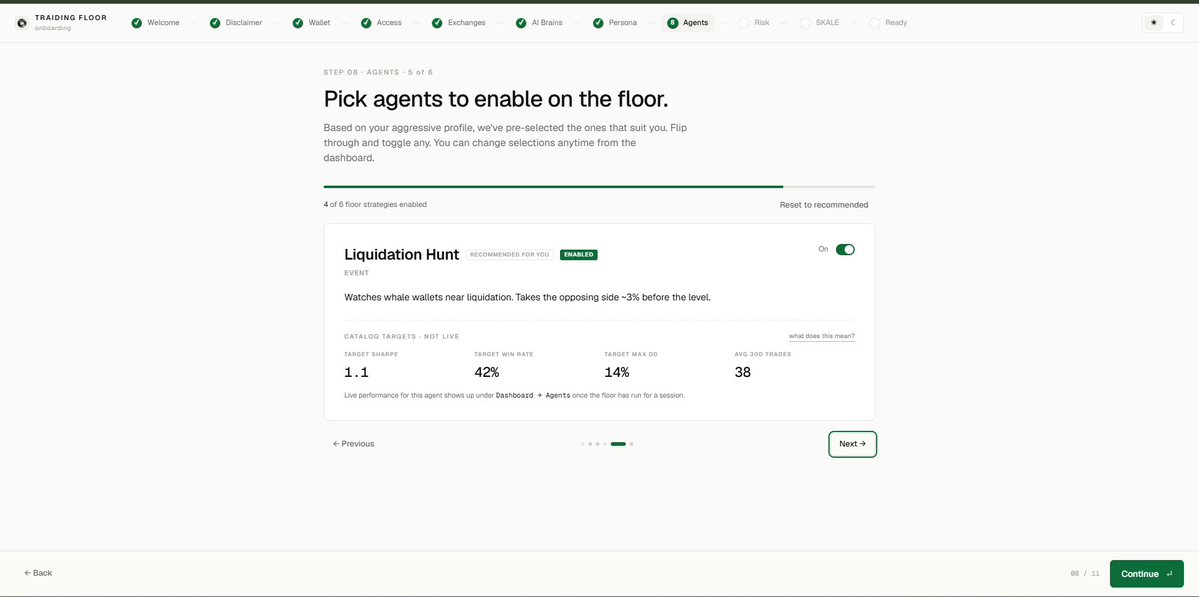
Task: Click the Back button in footer
Action: [x=38, y=573]
